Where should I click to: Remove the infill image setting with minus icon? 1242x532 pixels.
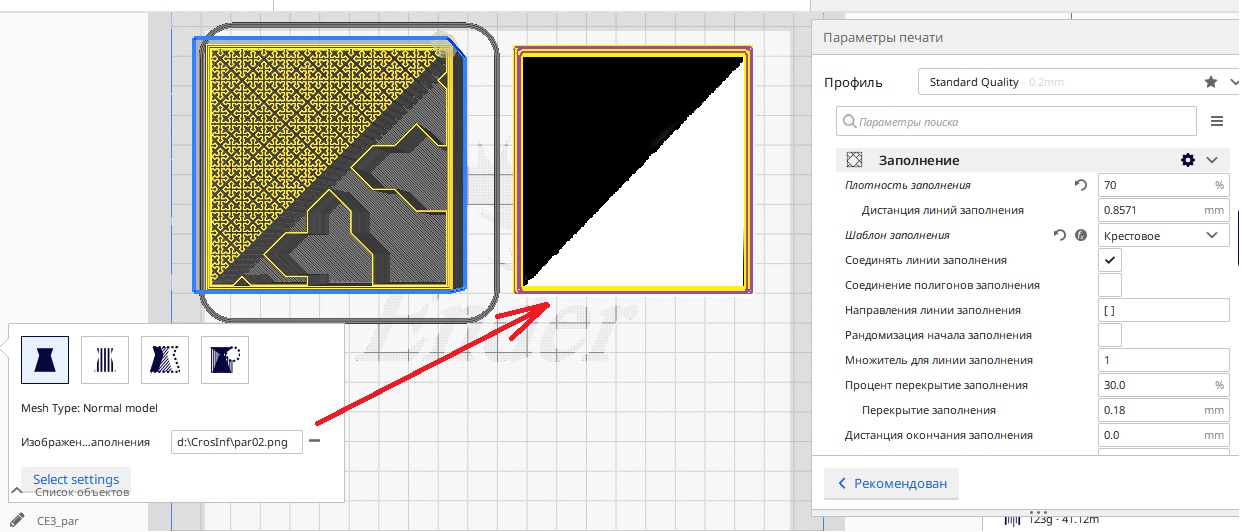point(314,441)
